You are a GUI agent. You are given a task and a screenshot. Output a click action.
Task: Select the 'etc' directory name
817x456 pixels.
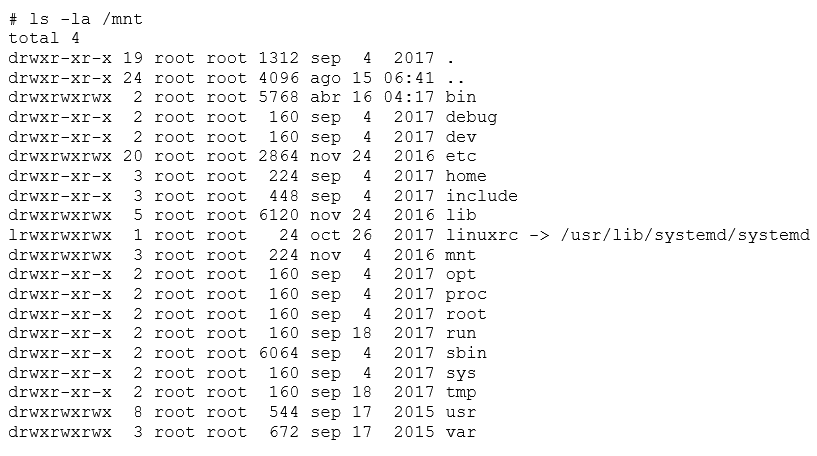tap(461, 156)
